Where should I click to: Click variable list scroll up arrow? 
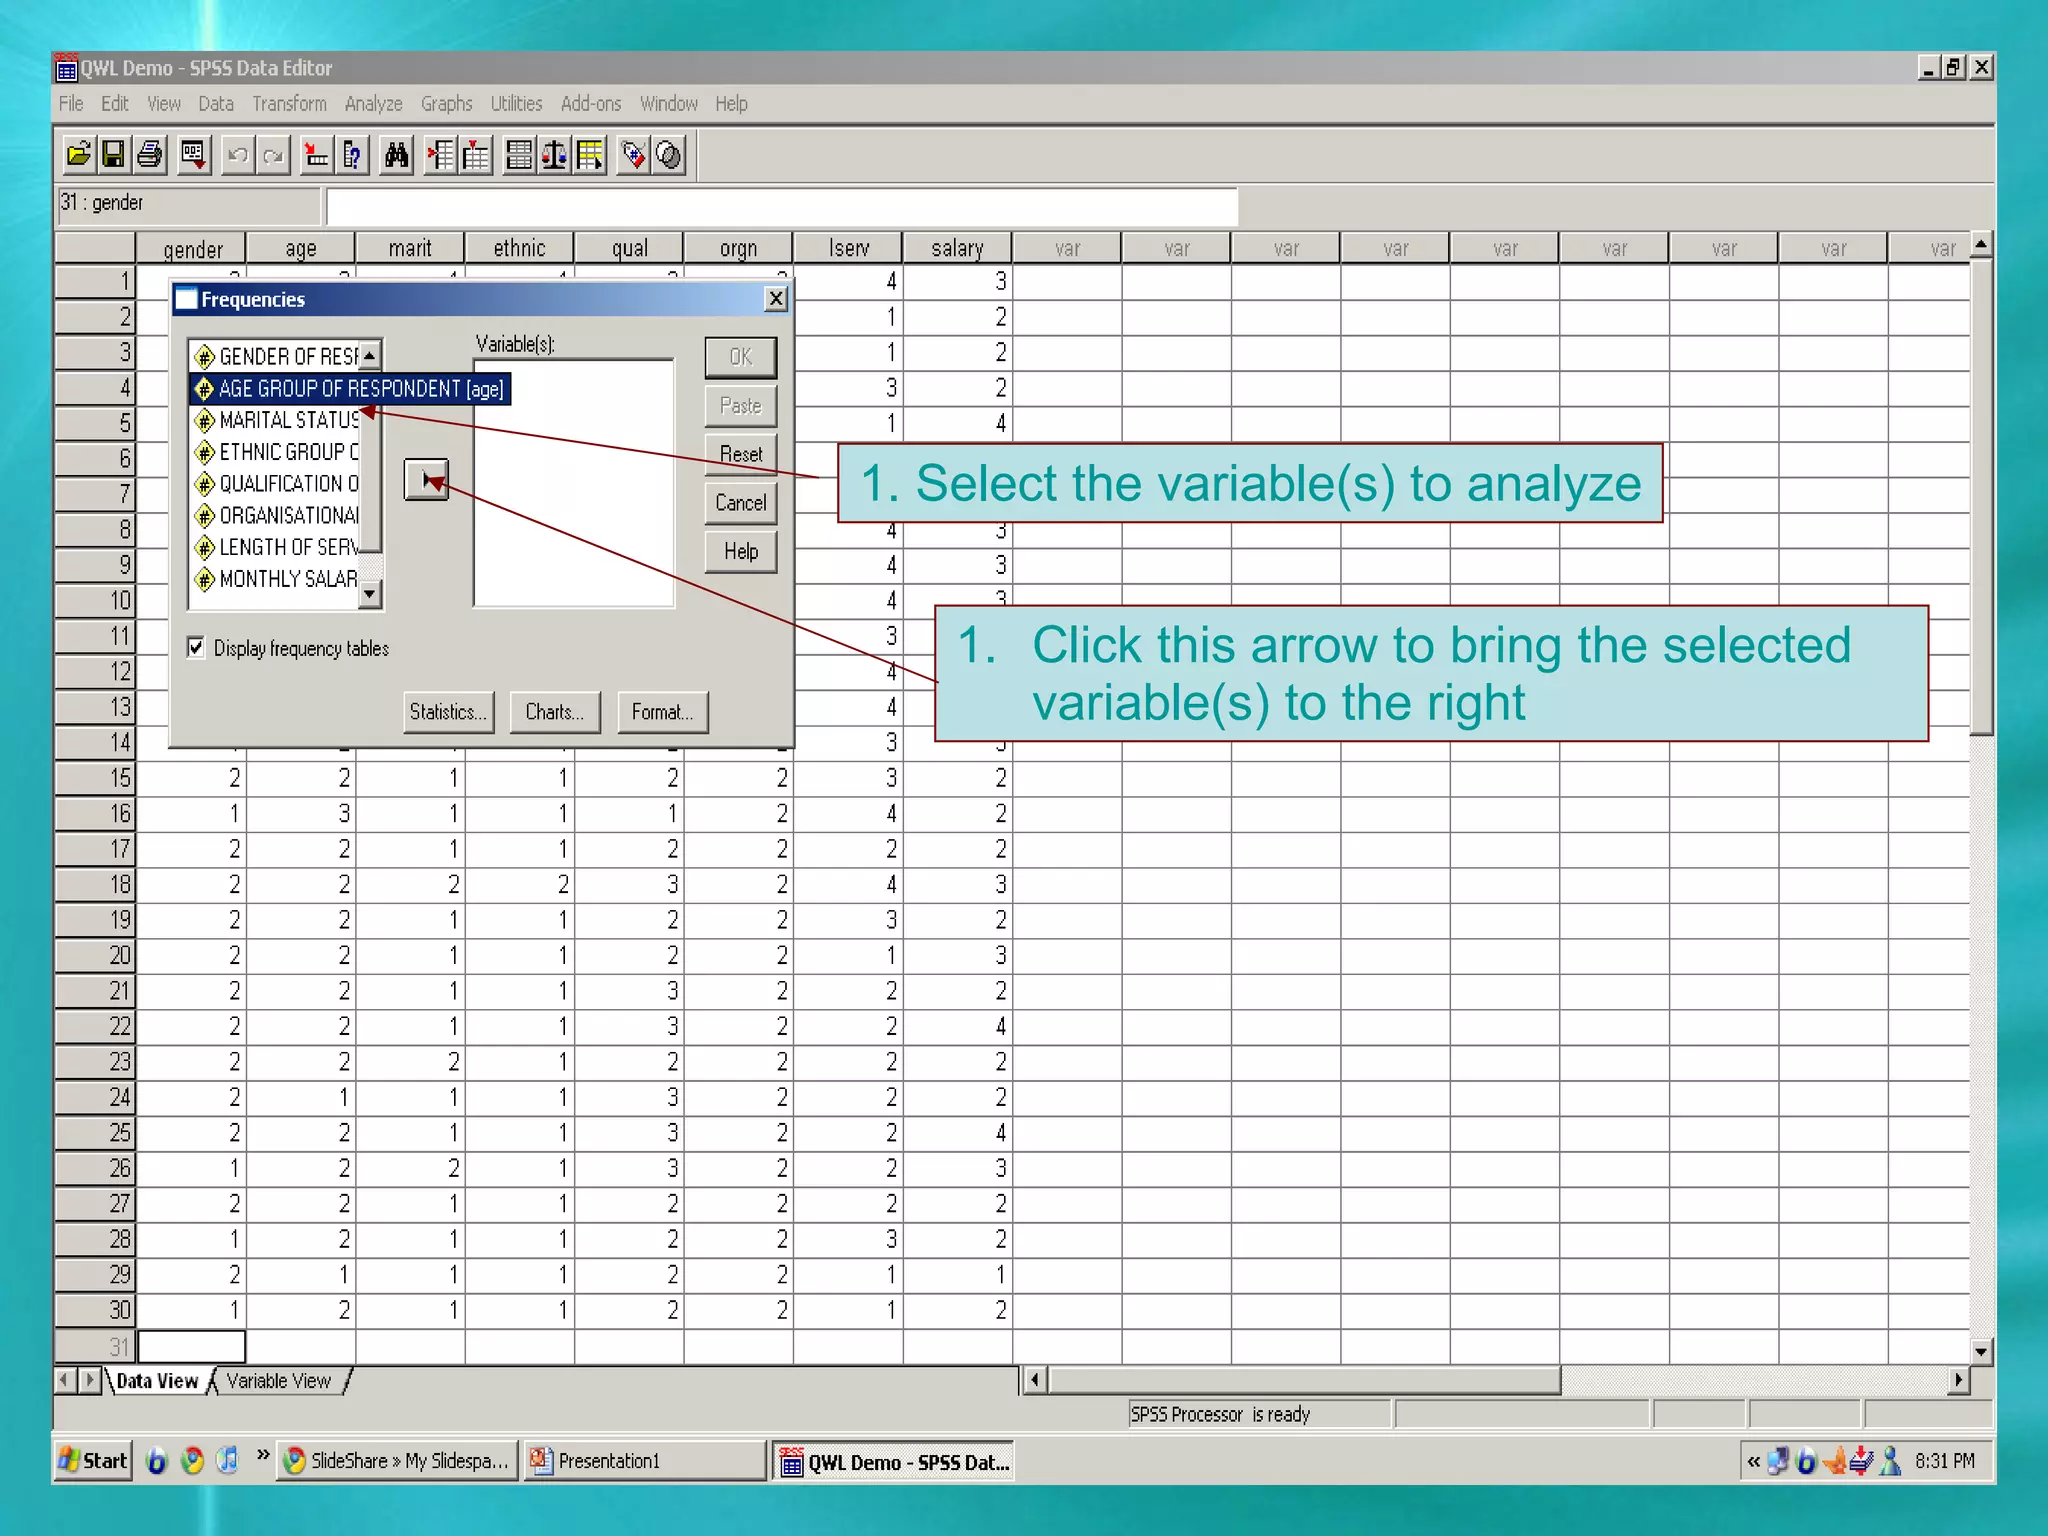(x=370, y=355)
